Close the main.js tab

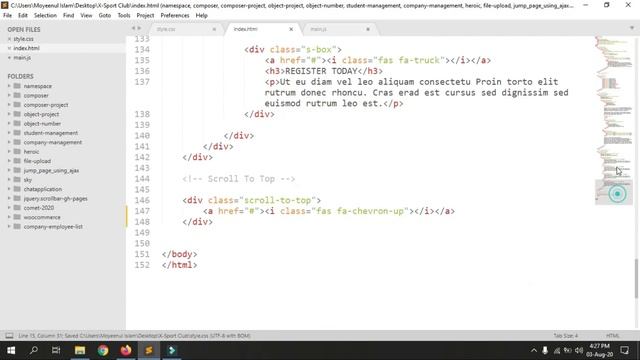(368, 29)
